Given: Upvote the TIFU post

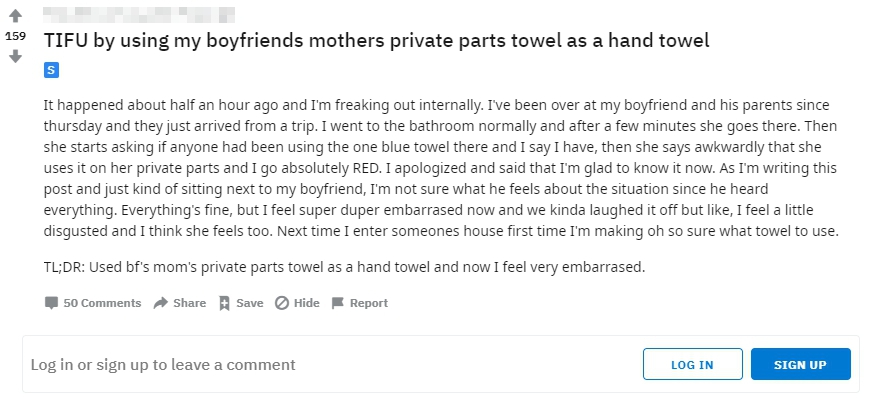Looking at the screenshot, I should point(15,17).
